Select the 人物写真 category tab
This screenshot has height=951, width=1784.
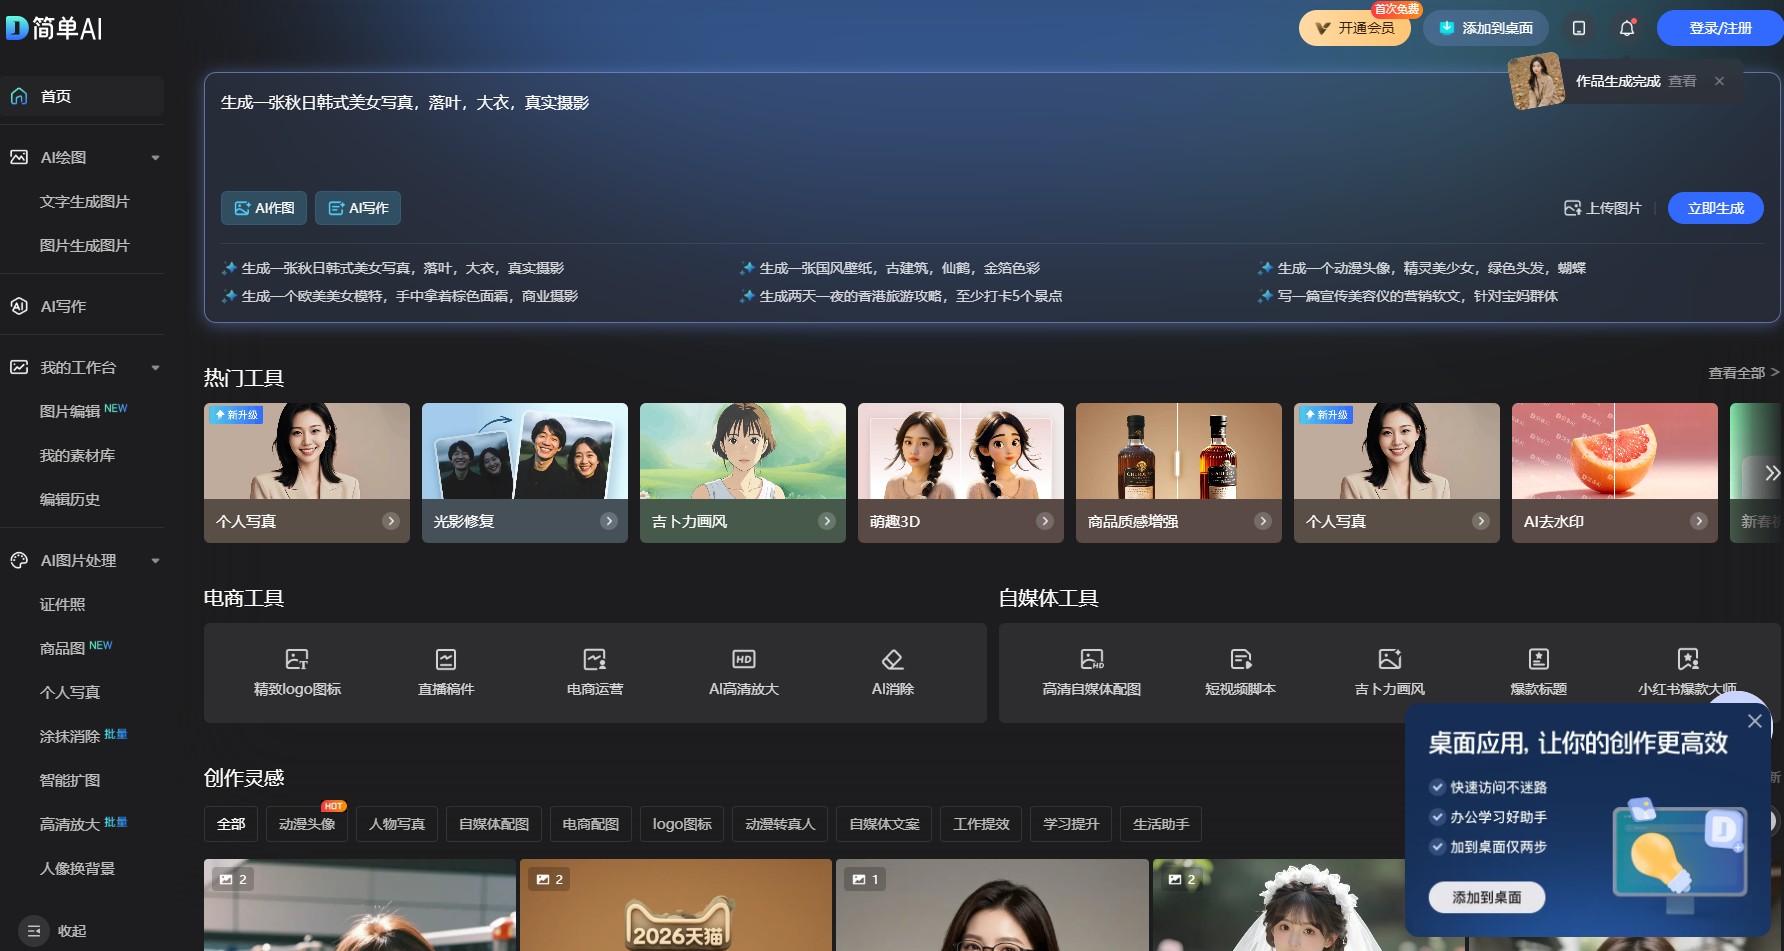click(x=396, y=824)
